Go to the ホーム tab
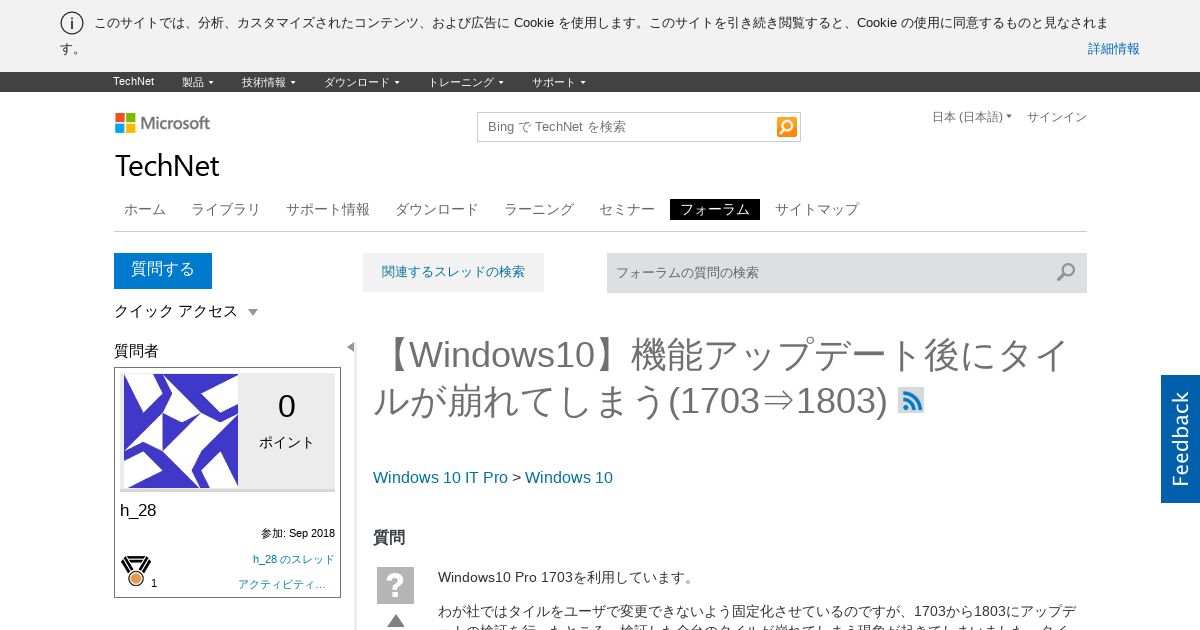The width and height of the screenshot is (1200, 630). 145,209
